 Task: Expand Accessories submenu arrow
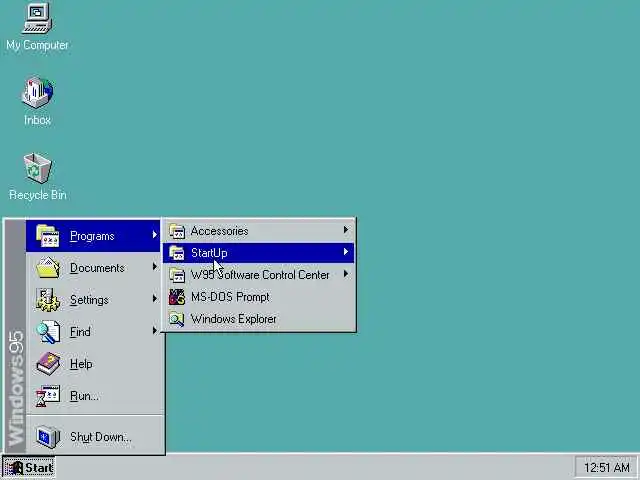click(346, 230)
